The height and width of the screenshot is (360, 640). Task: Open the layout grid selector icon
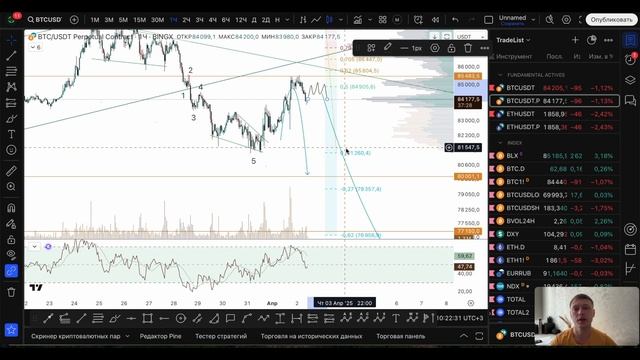pyautogui.click(x=382, y=20)
